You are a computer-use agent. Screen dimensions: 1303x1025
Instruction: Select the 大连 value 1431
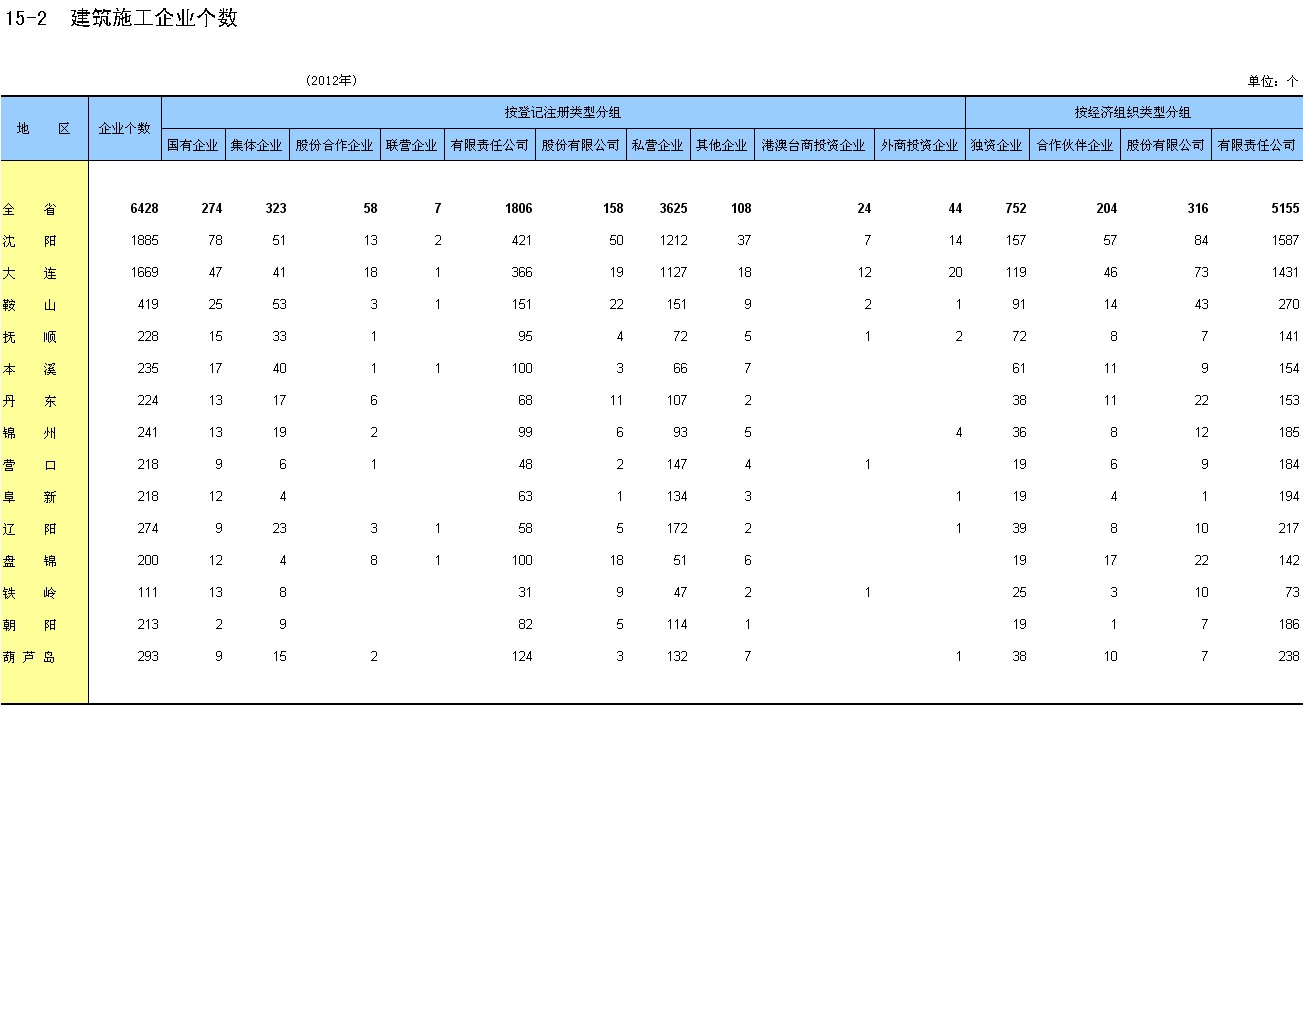(x=1285, y=272)
